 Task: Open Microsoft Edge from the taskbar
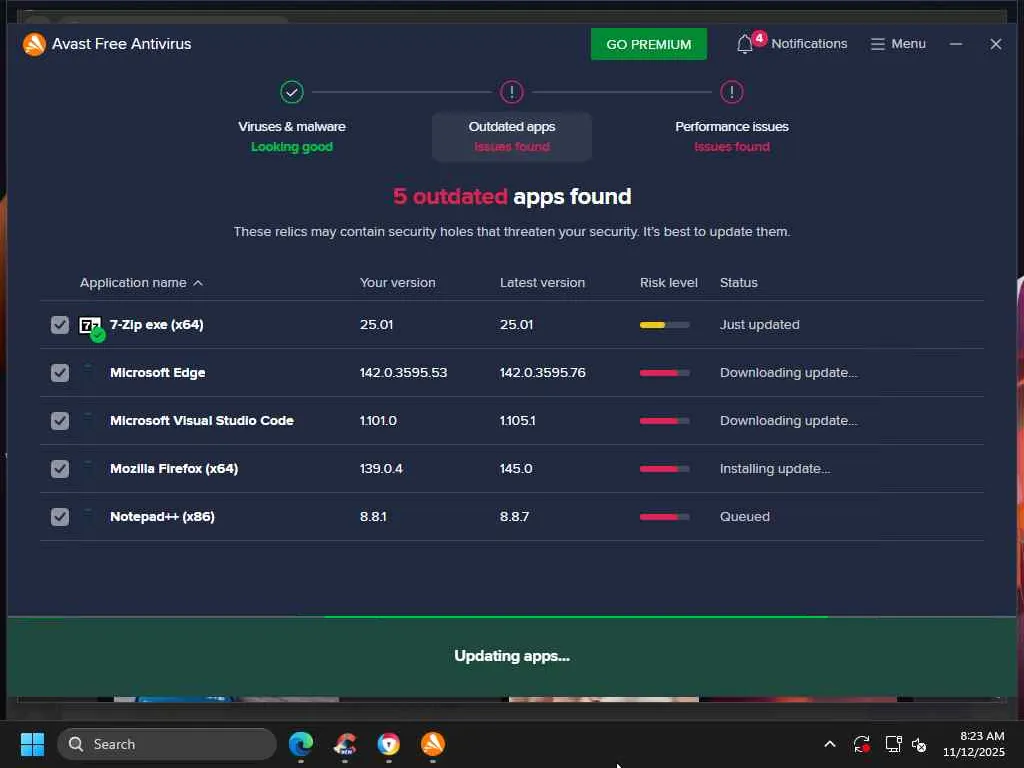301,744
